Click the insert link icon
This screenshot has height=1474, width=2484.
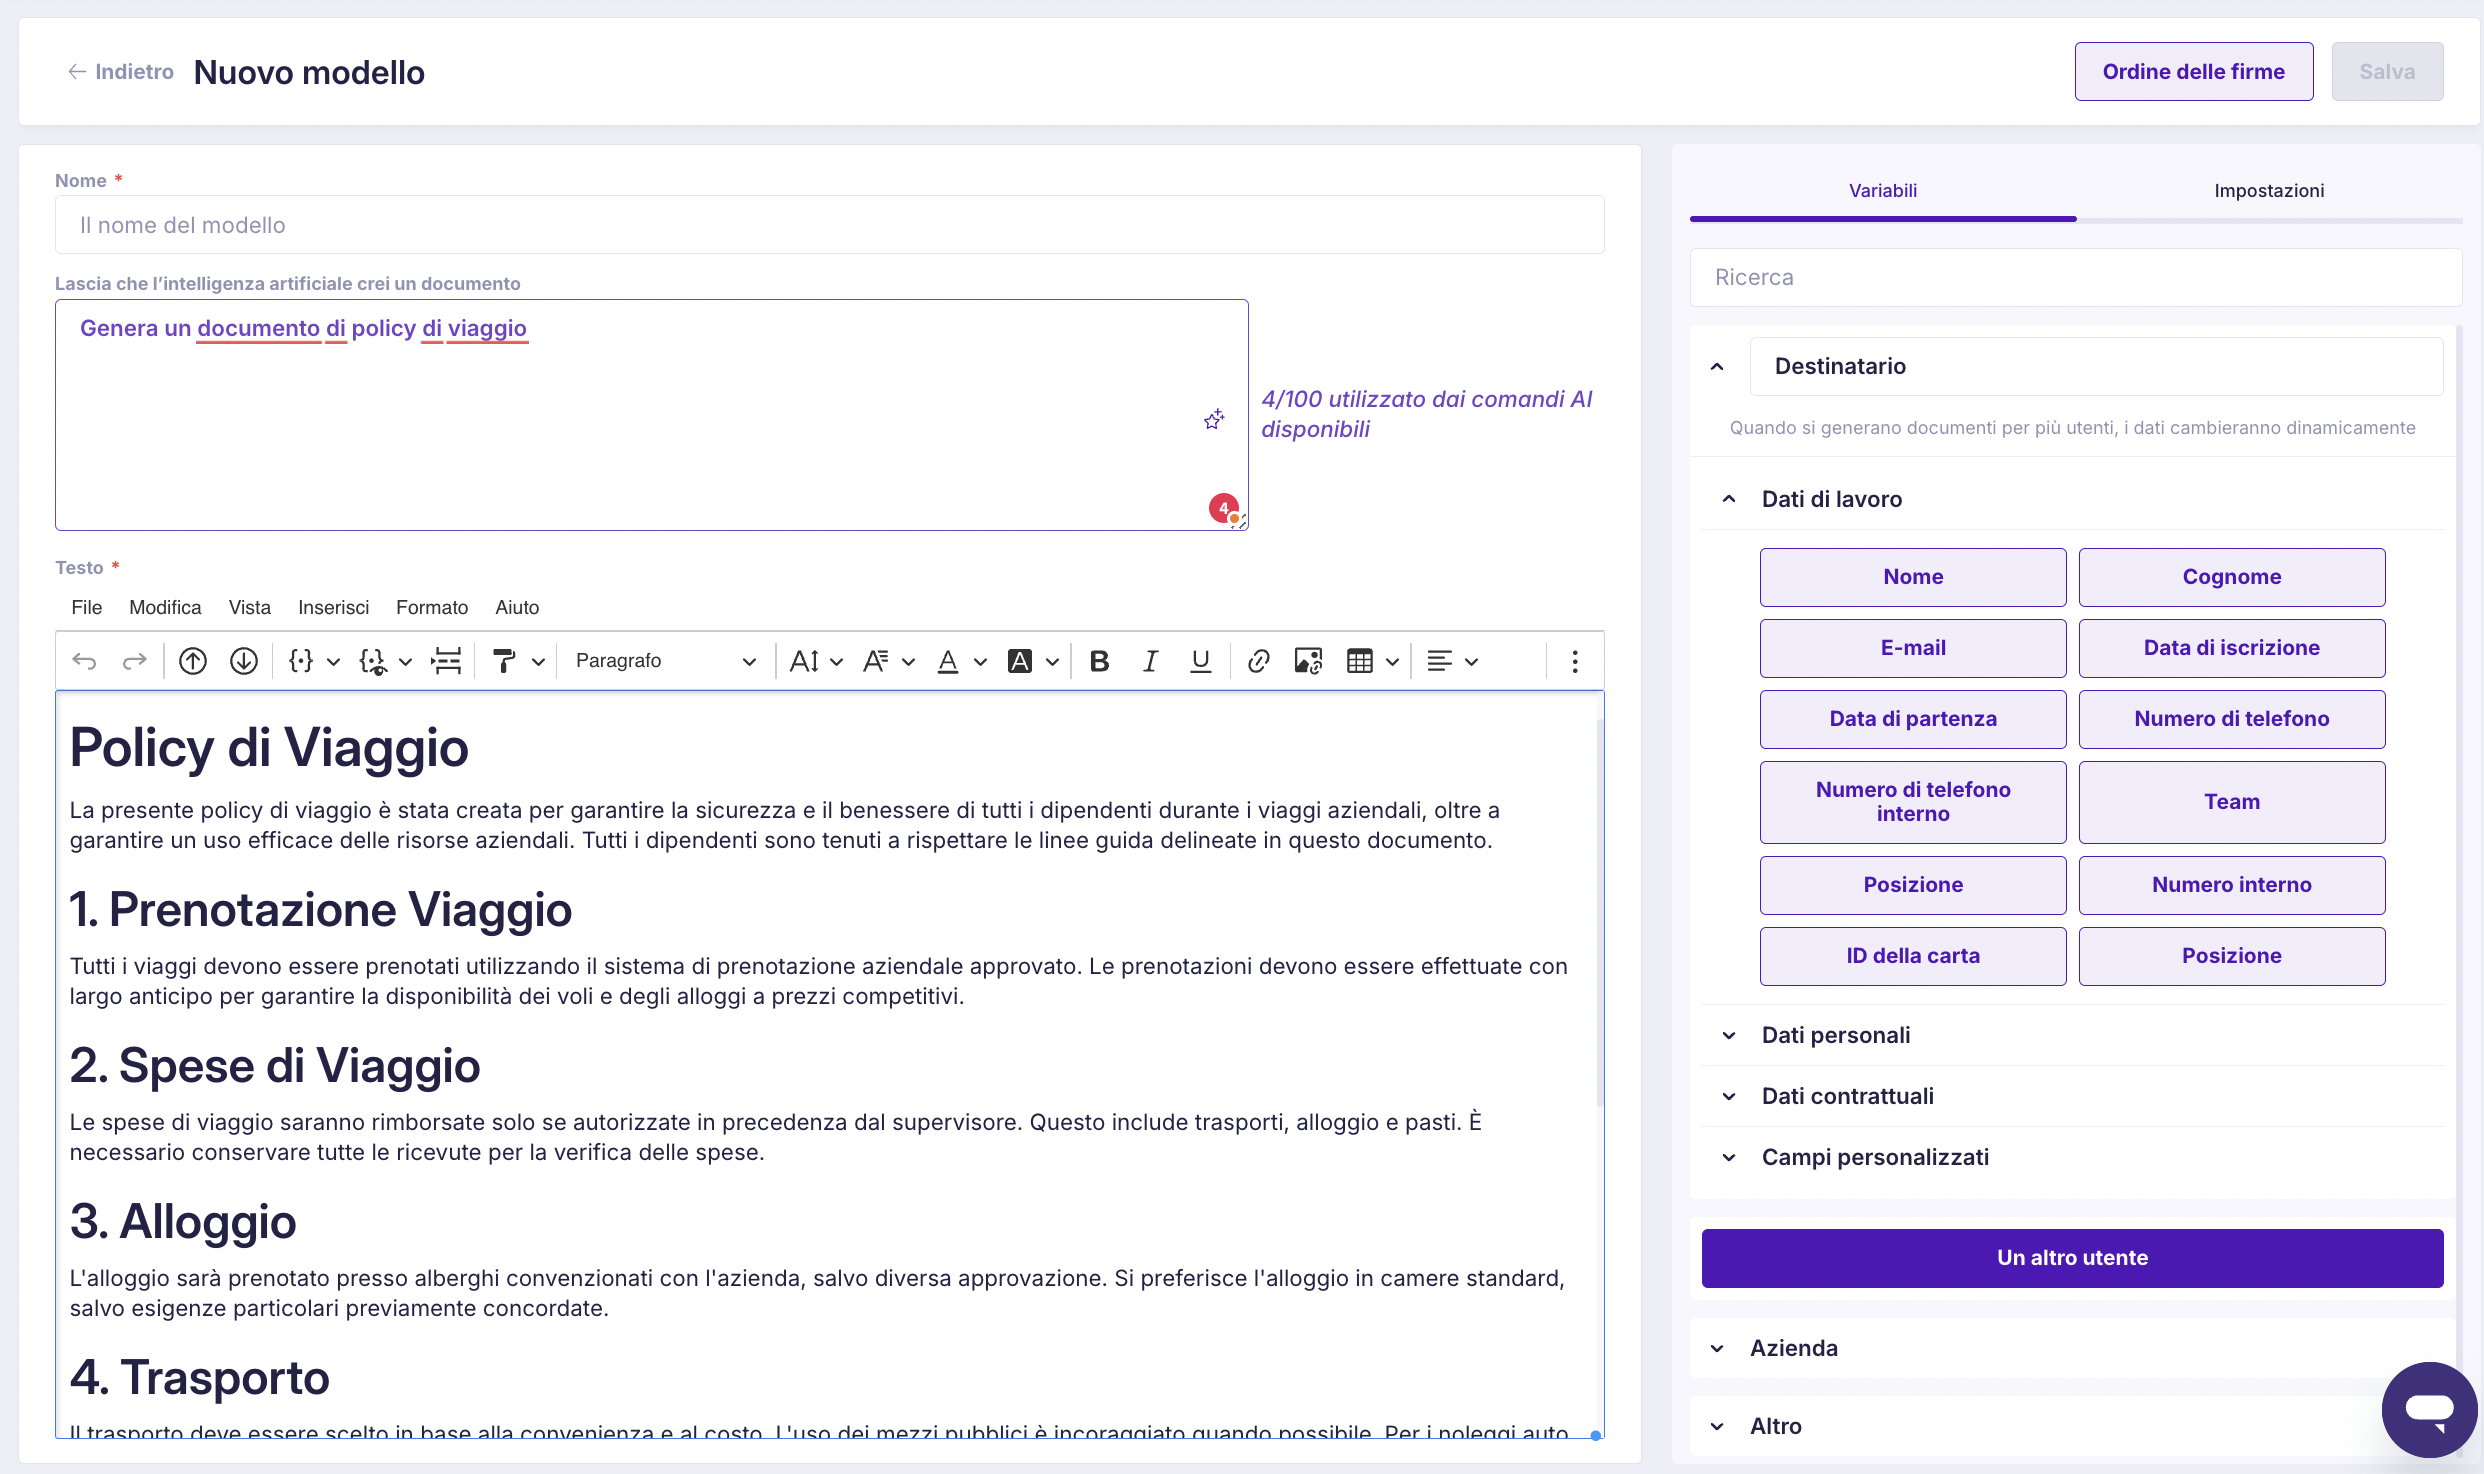click(x=1258, y=661)
